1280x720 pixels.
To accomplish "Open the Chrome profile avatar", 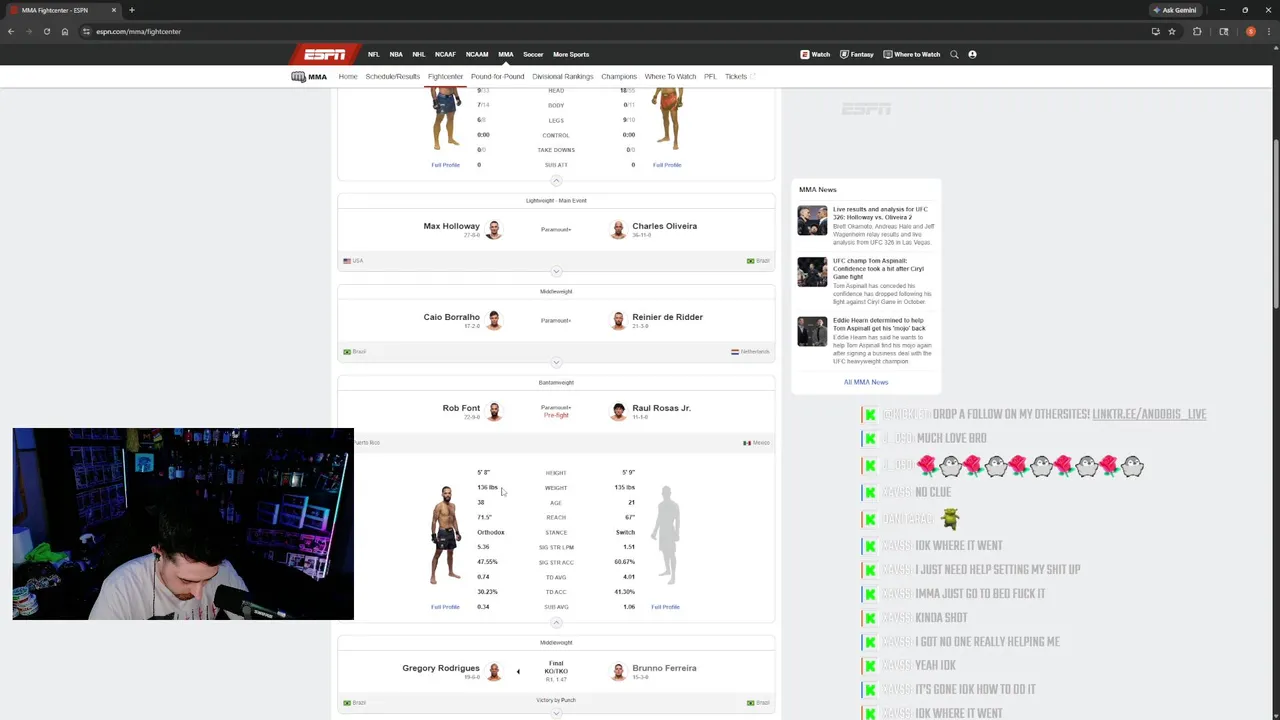I will 1250,31.
